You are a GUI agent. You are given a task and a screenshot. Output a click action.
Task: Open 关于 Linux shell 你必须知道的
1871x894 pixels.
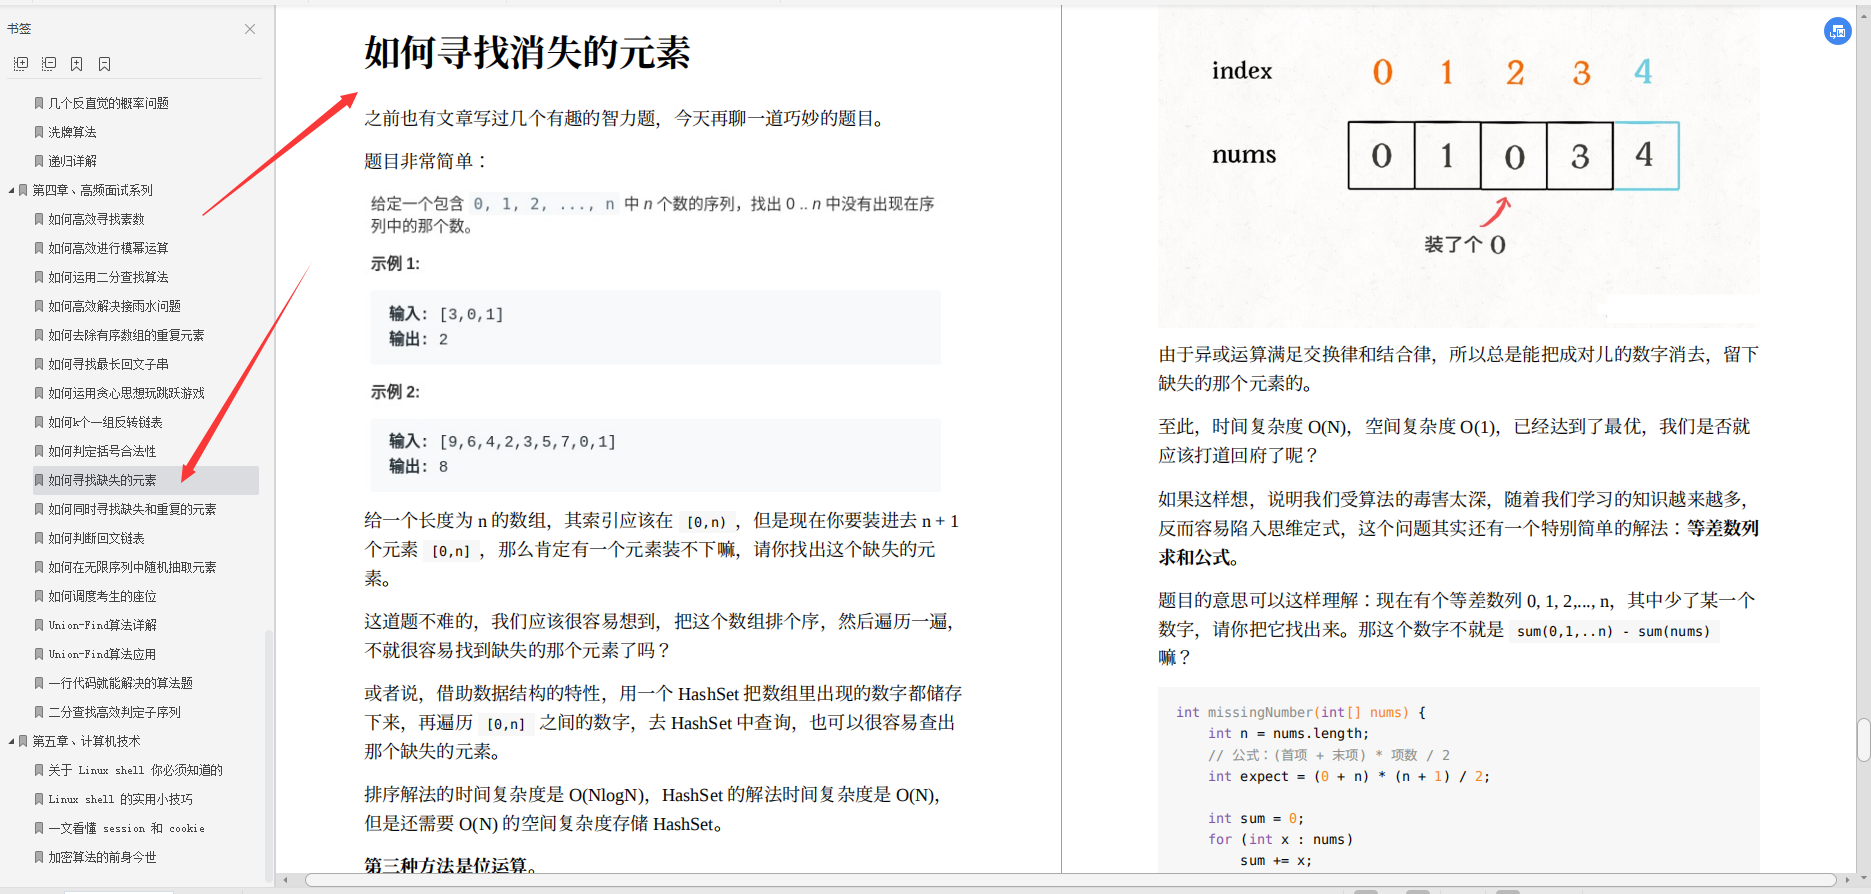[x=135, y=770]
